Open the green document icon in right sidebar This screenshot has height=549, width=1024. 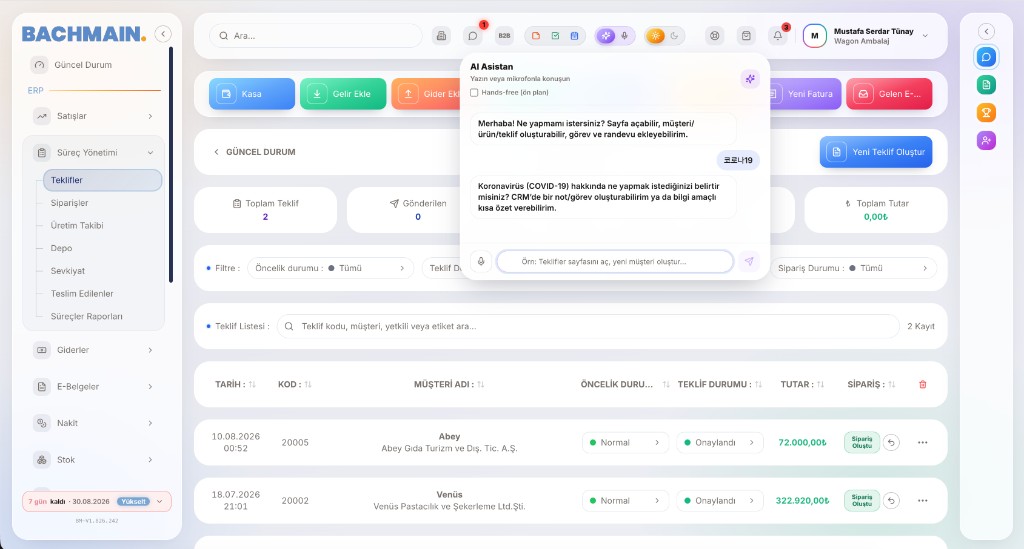986,85
